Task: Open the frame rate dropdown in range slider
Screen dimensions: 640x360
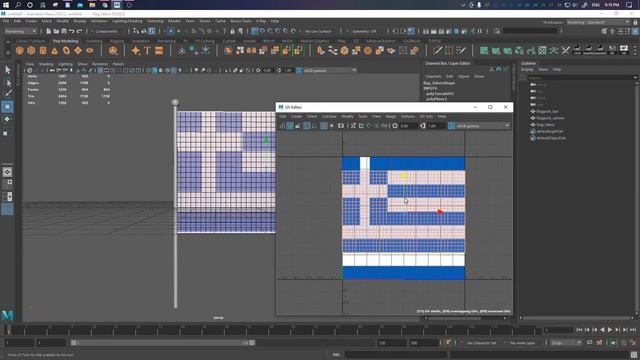Action: (x=566, y=343)
